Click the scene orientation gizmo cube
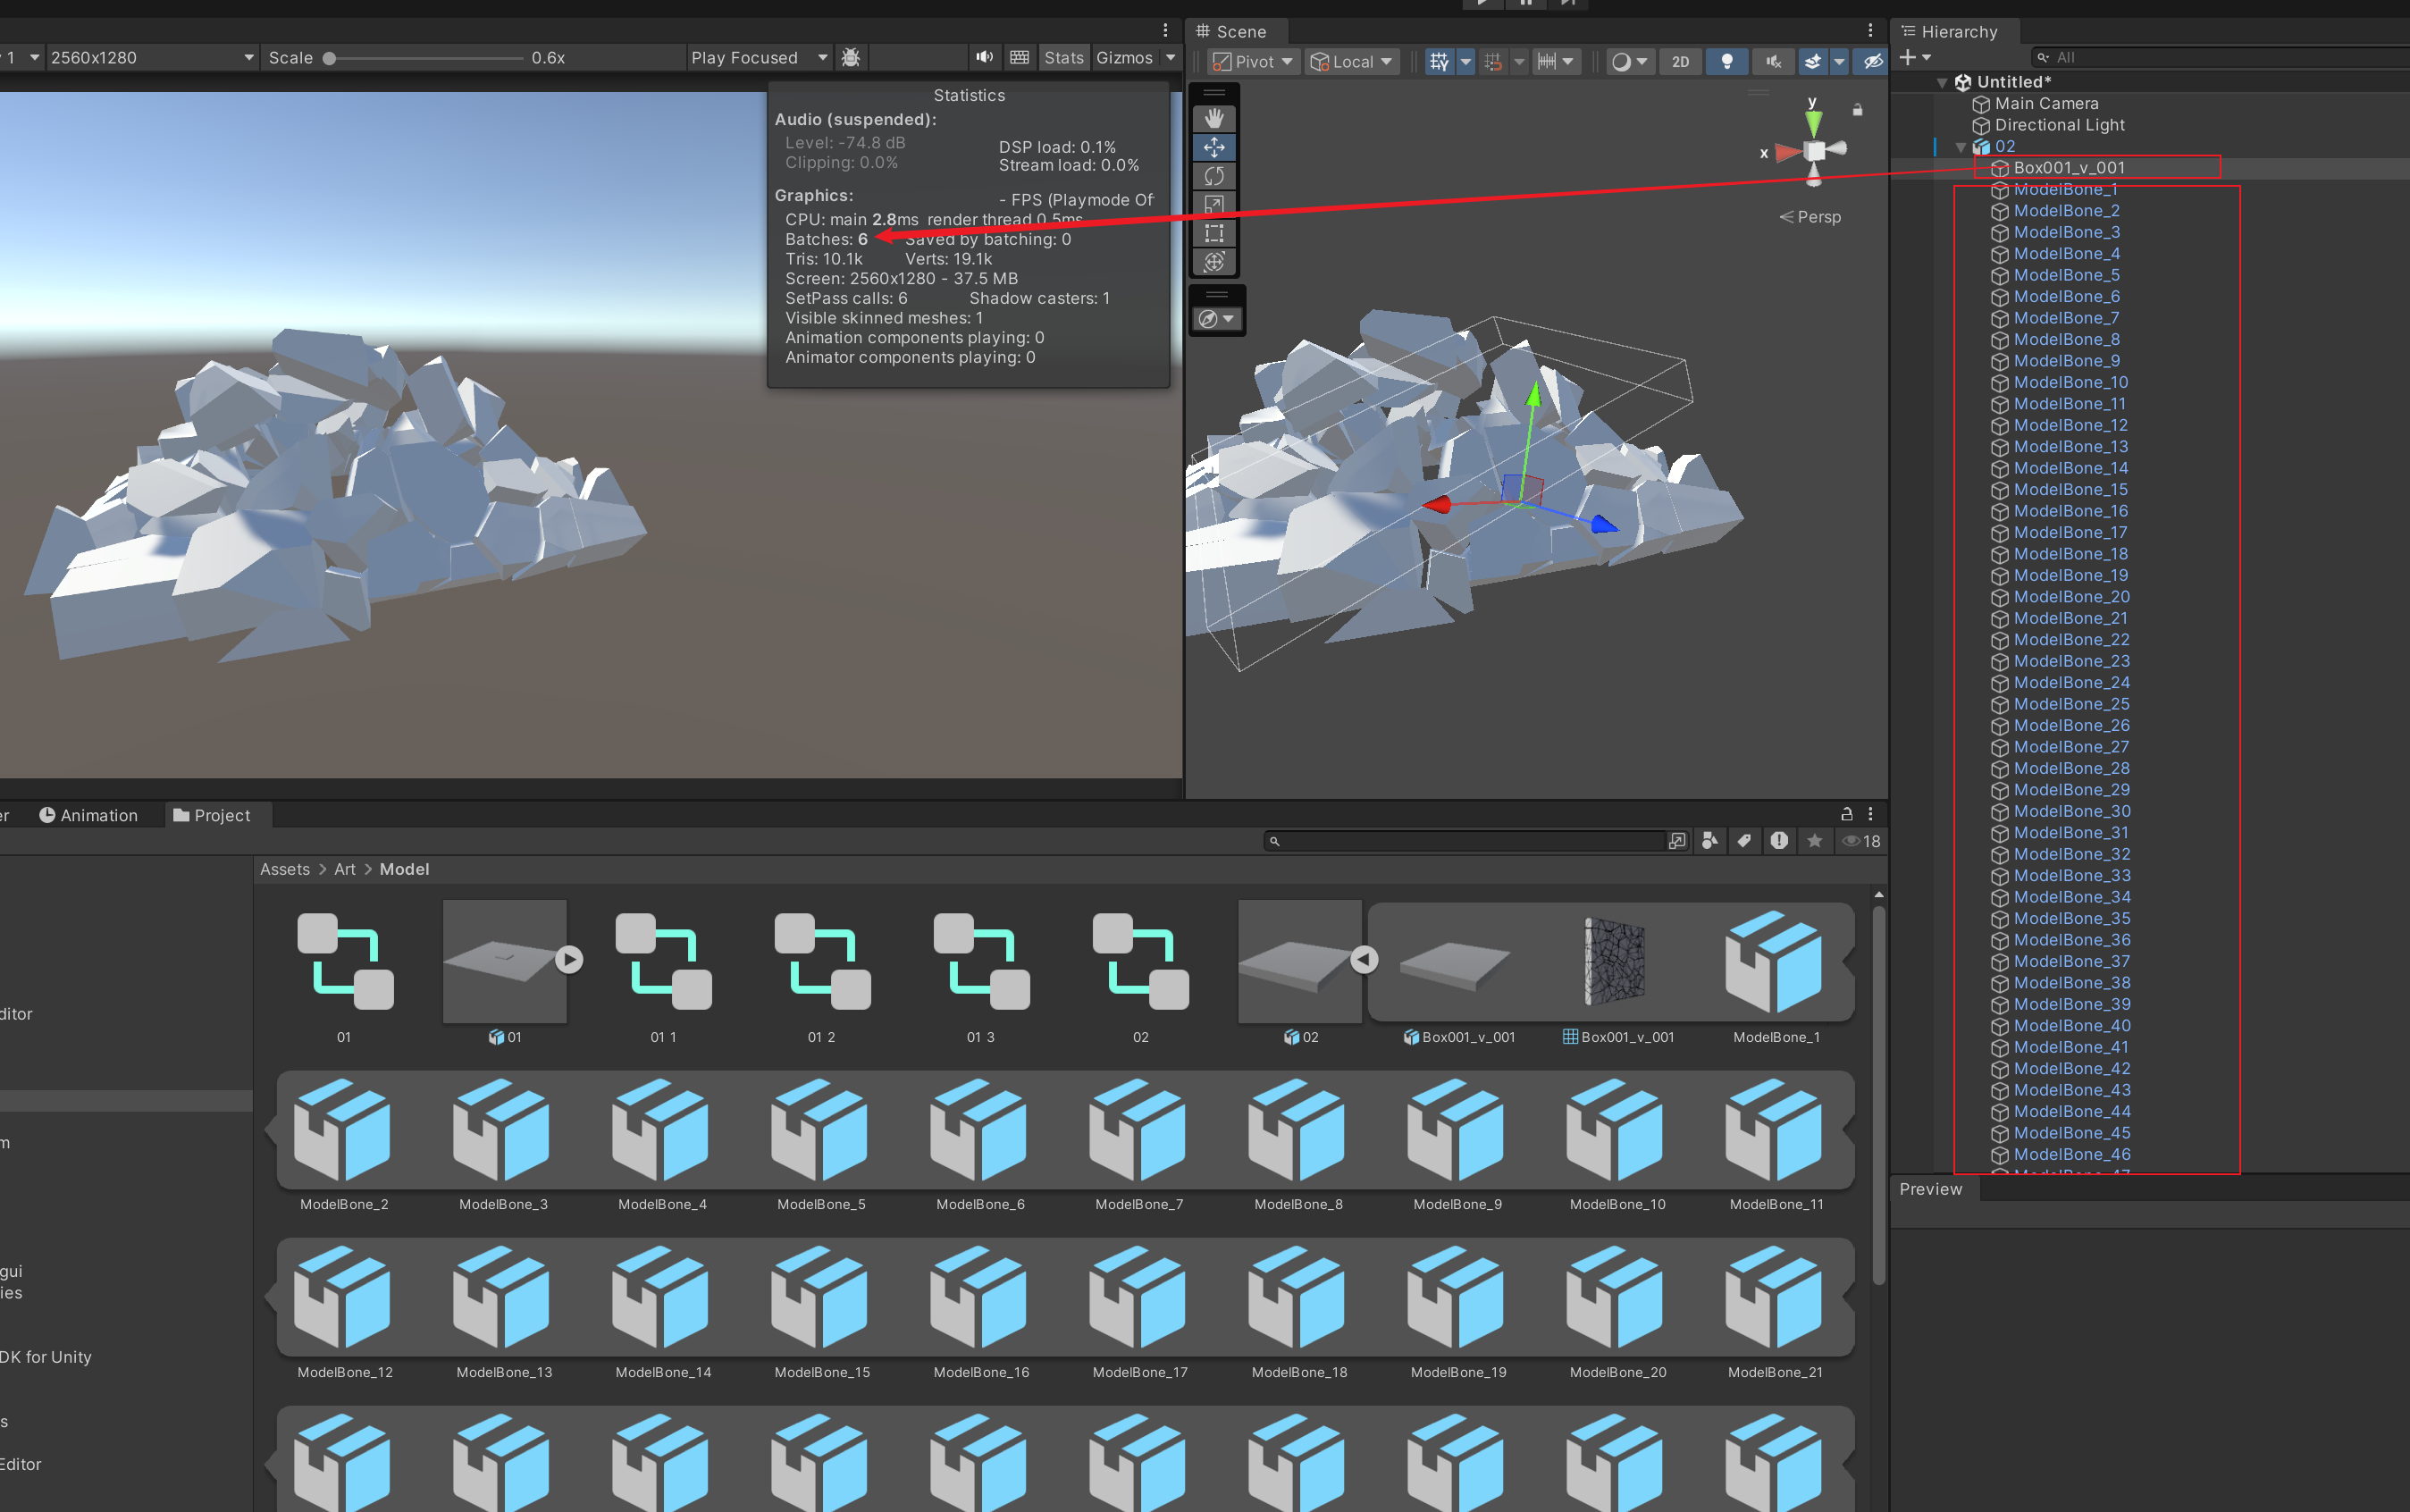The image size is (2410, 1512). (x=1814, y=150)
